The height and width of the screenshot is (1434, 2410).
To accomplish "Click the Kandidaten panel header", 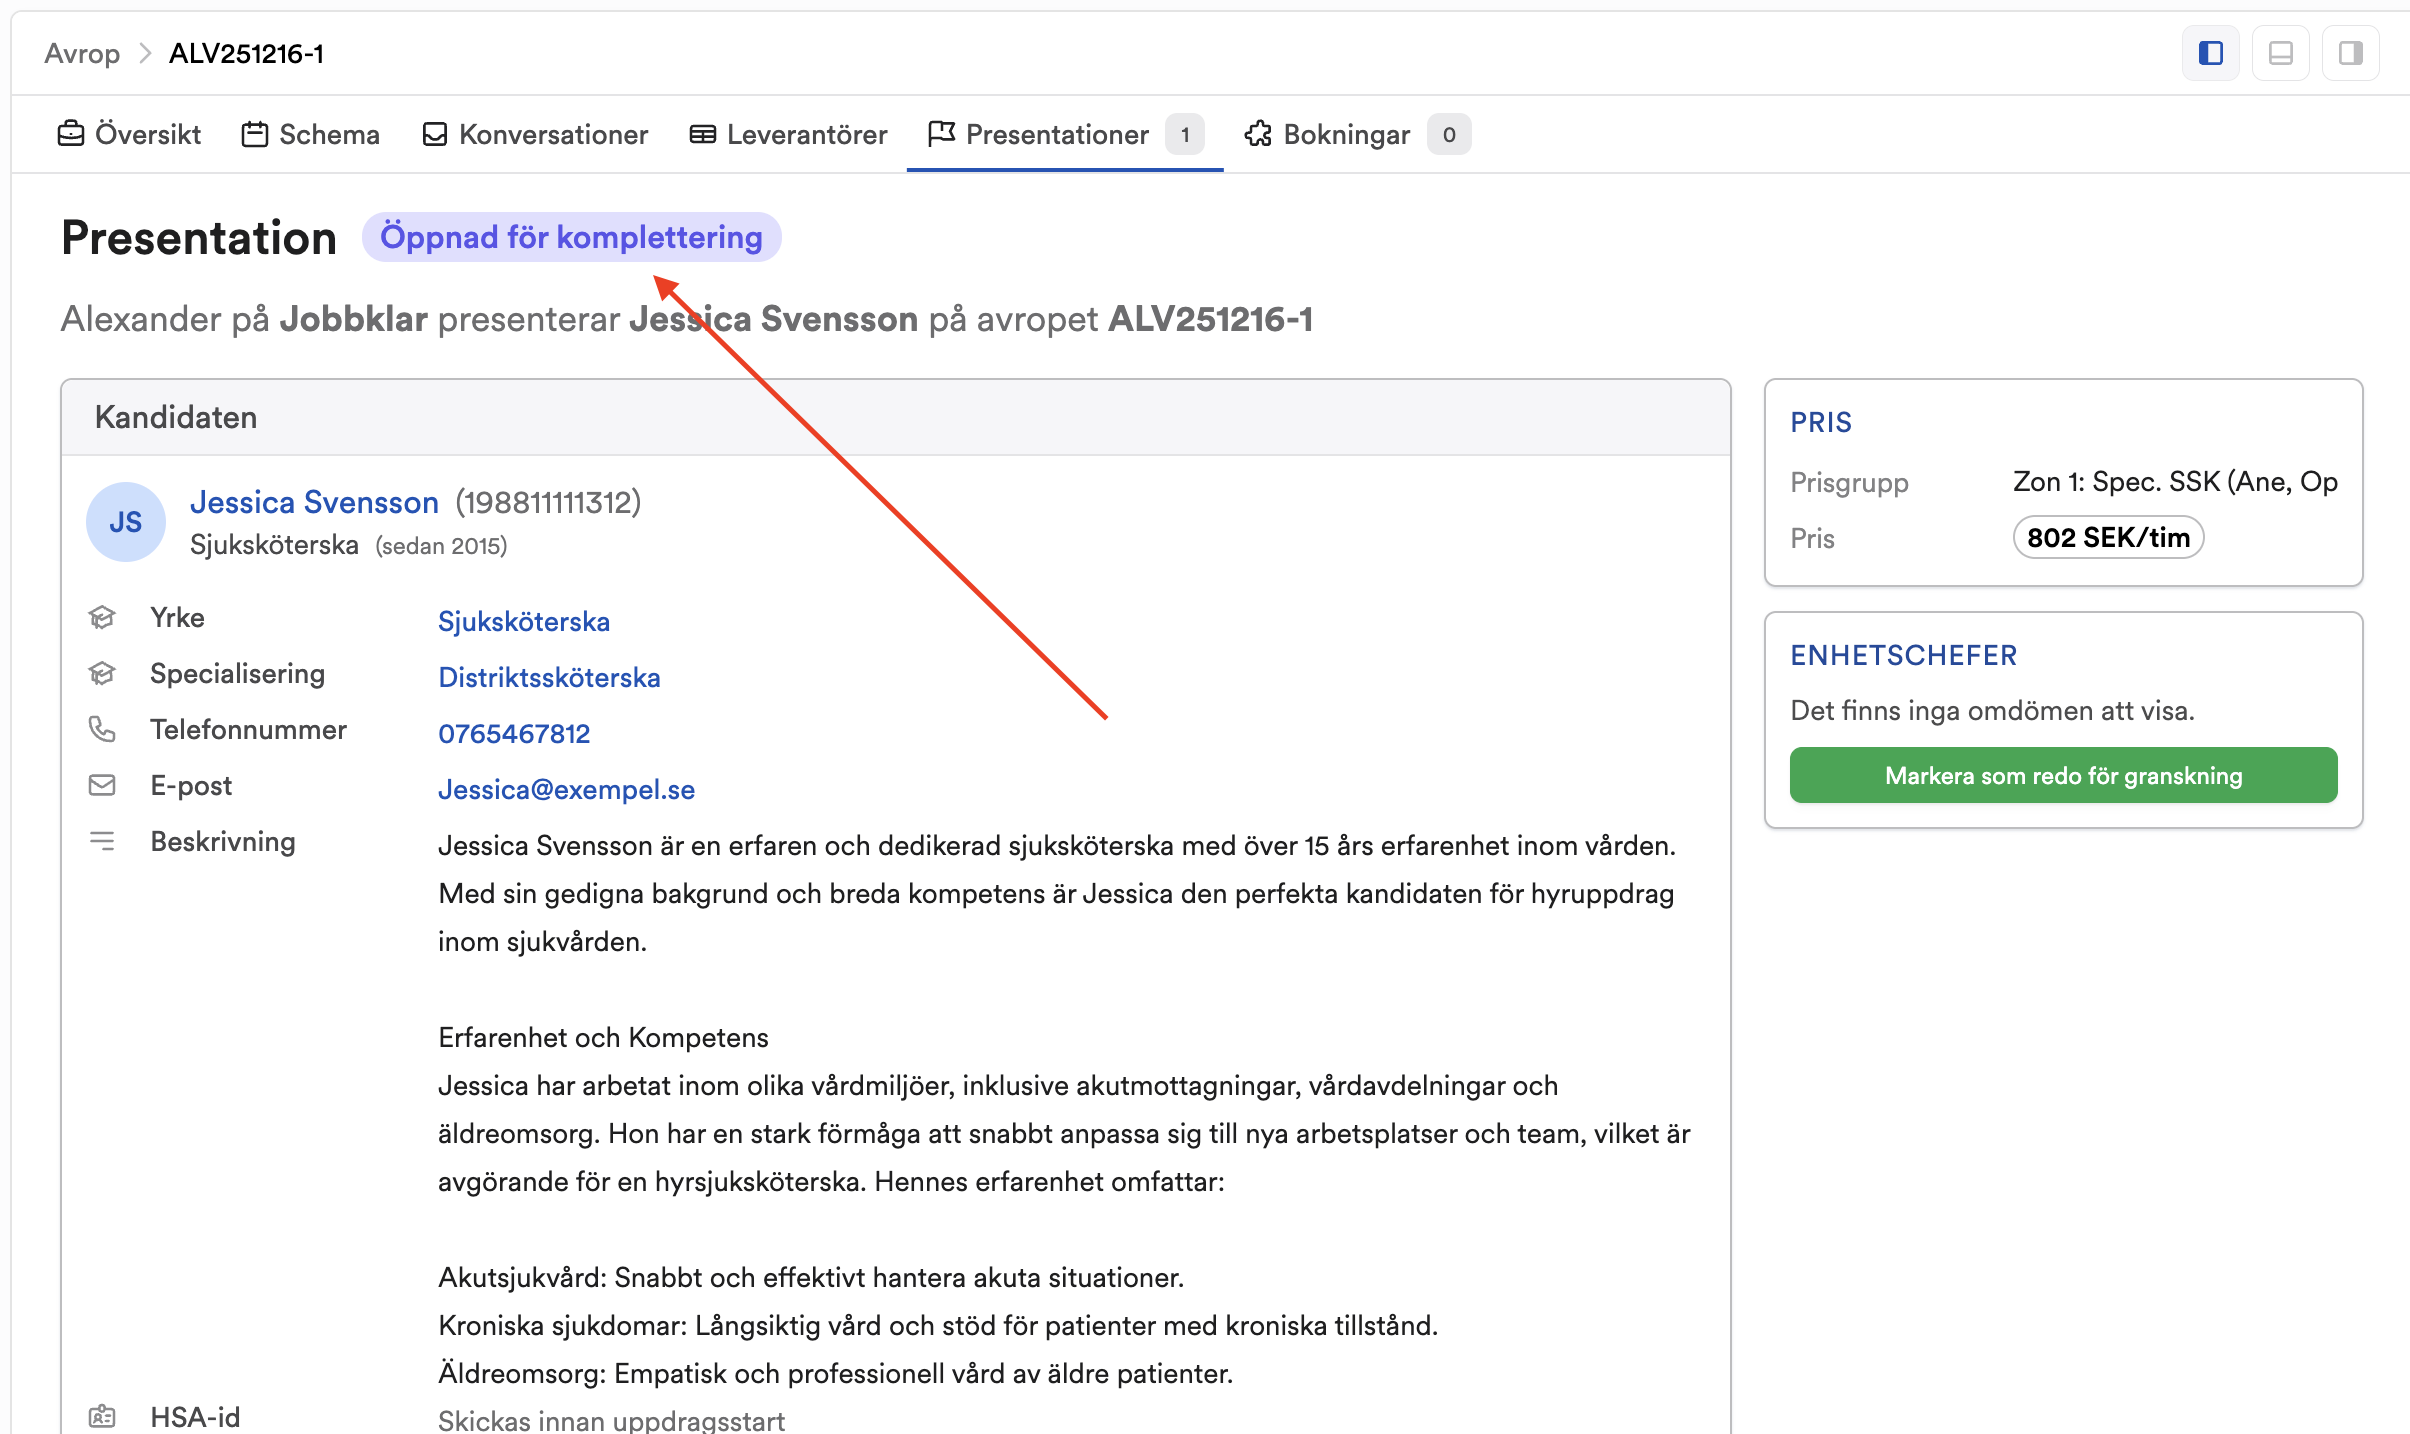I will pyautogui.click(x=895, y=417).
